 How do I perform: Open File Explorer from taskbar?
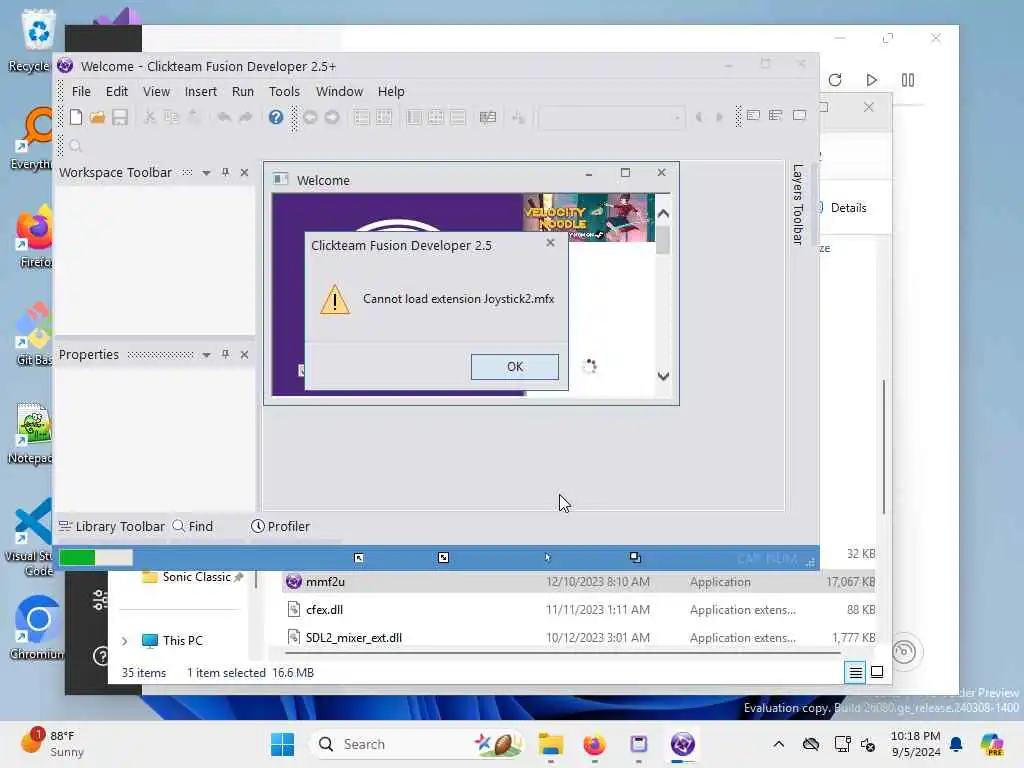pos(551,744)
